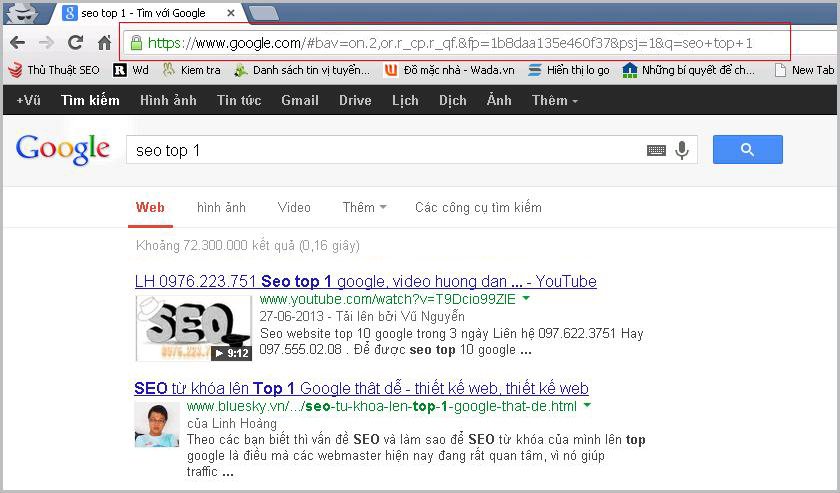Open 'Lịch' from the Google bar
This screenshot has width=840, height=493.
[405, 100]
